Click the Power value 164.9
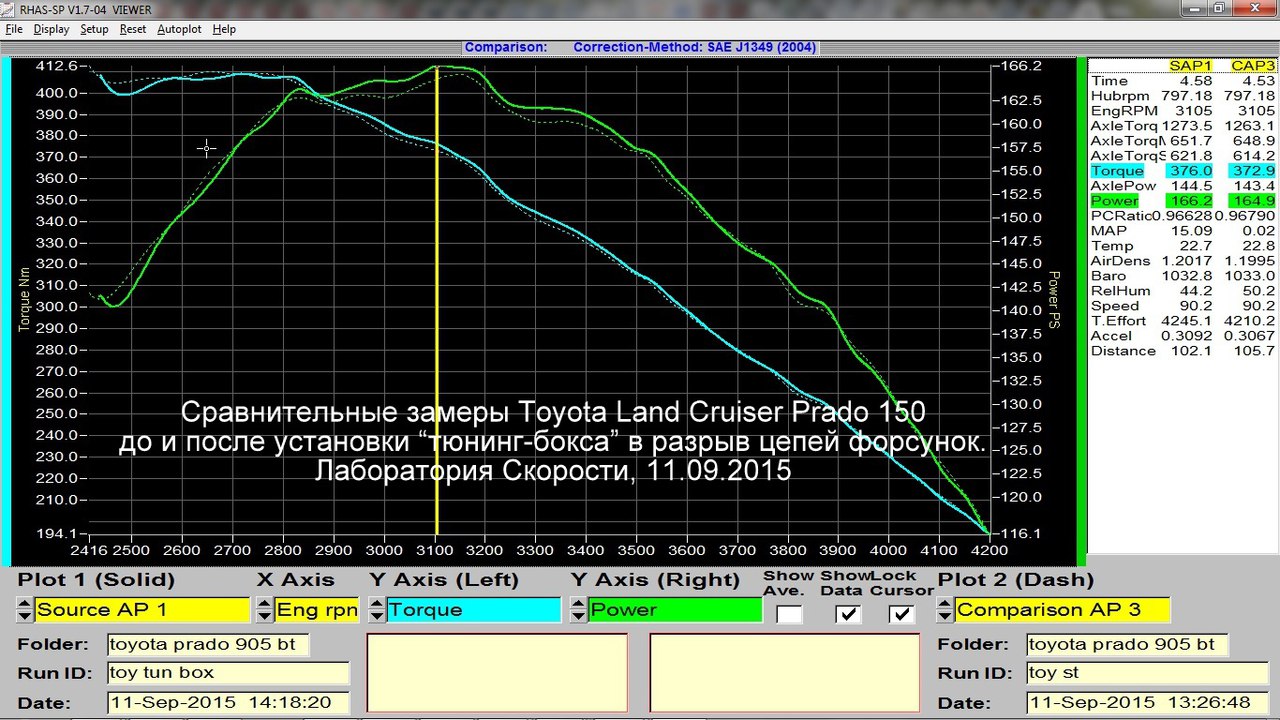The height and width of the screenshot is (720, 1280). pos(1254,201)
